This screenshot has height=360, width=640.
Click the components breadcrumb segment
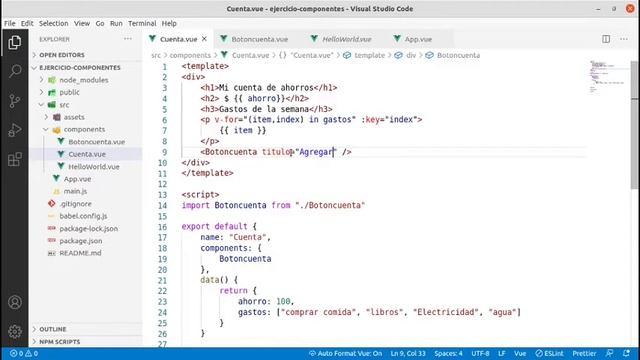pyautogui.click(x=190, y=55)
